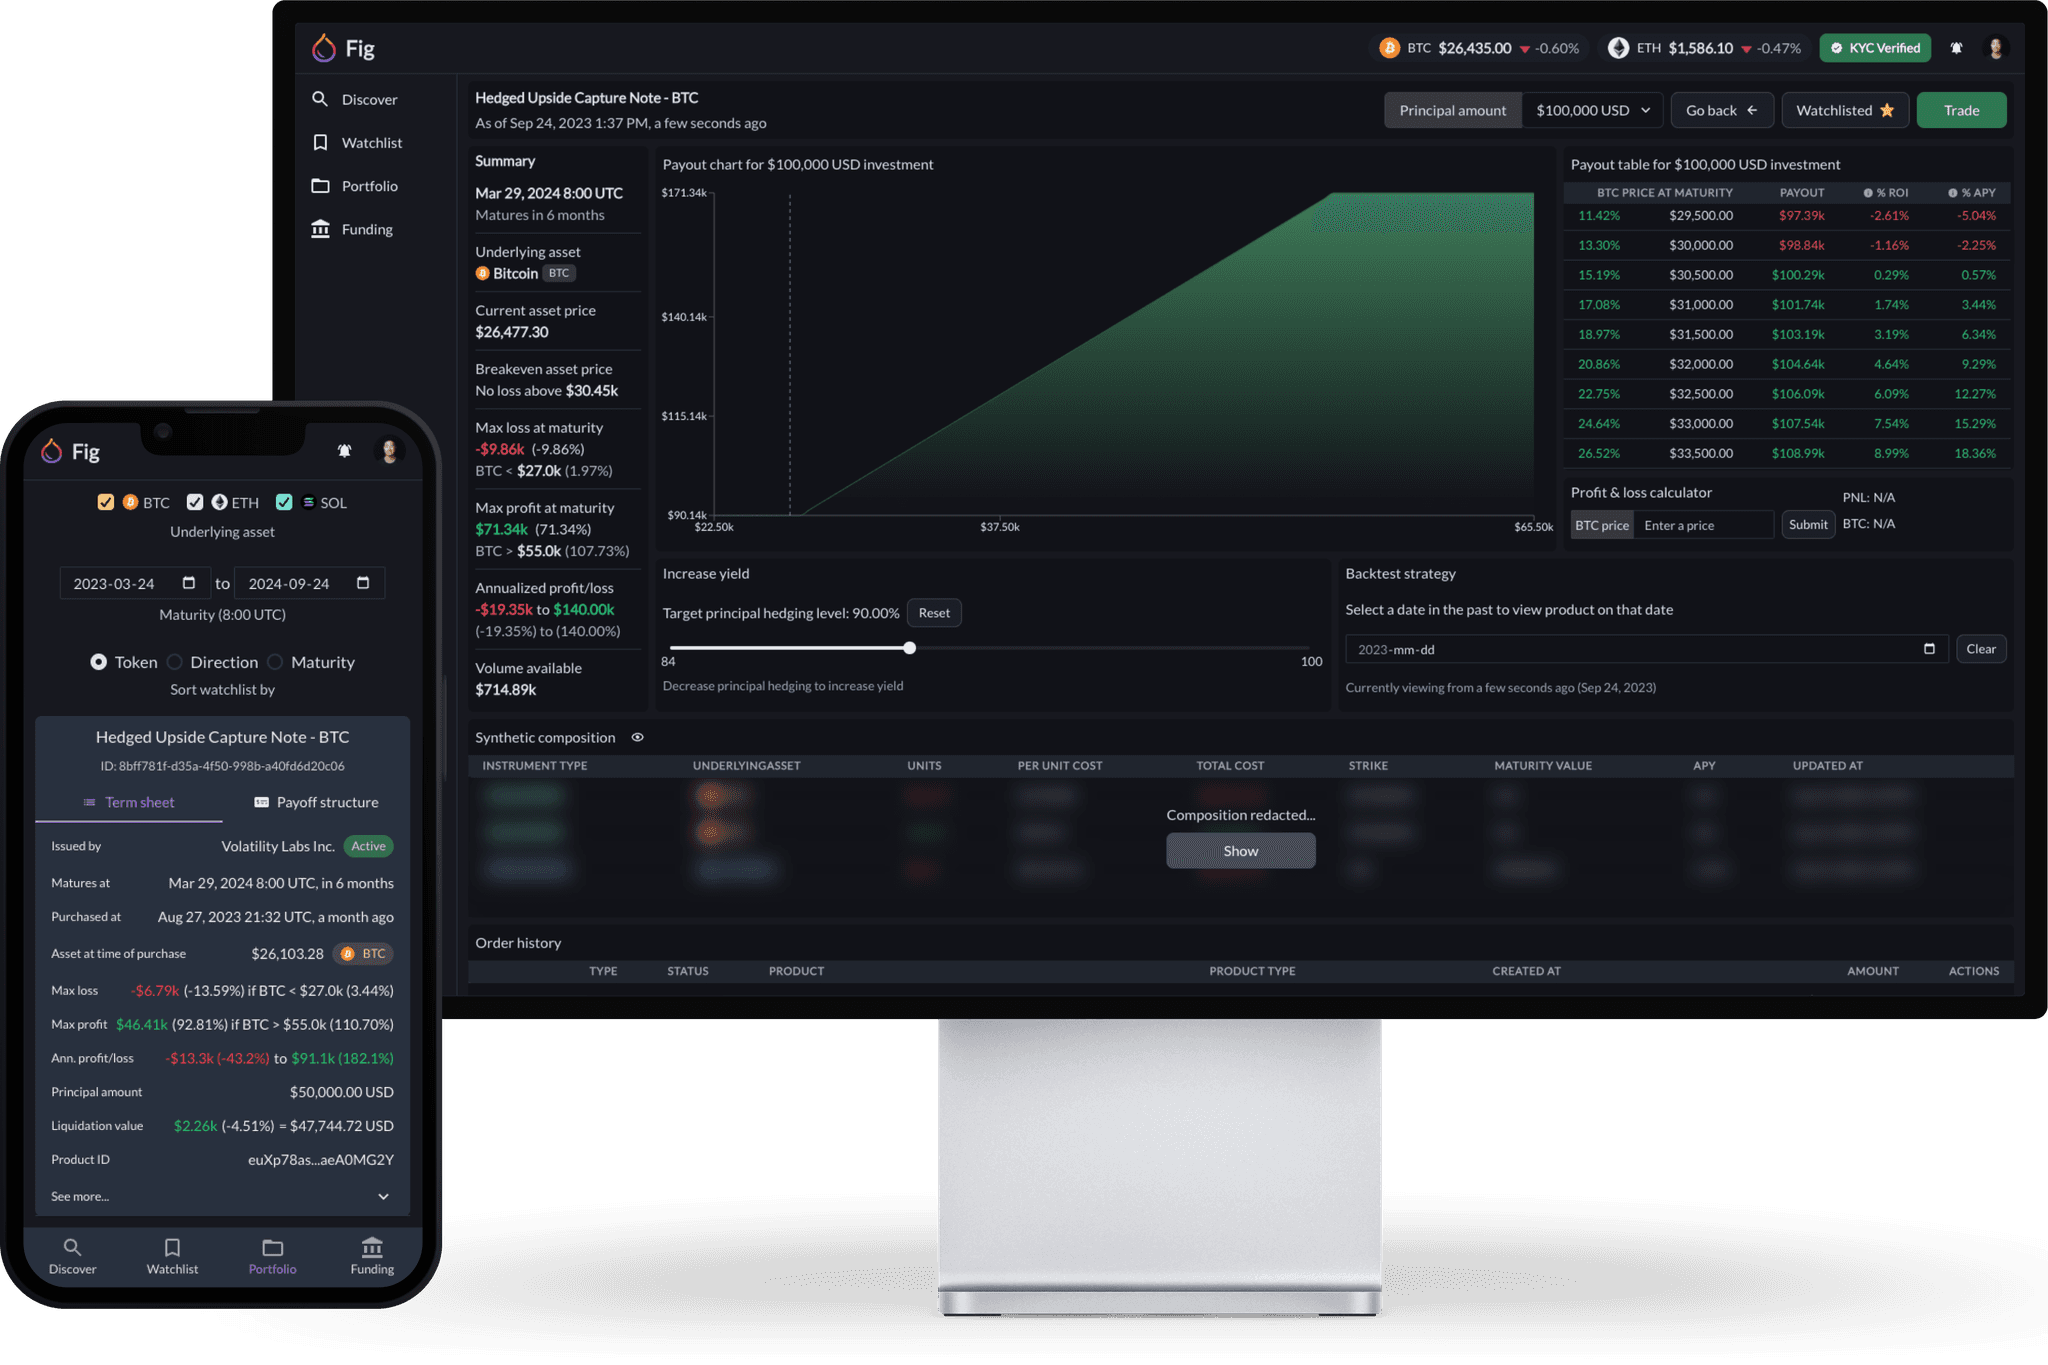Tap Funding icon in phone bottom bar
The image size is (2048, 1365).
click(x=372, y=1247)
